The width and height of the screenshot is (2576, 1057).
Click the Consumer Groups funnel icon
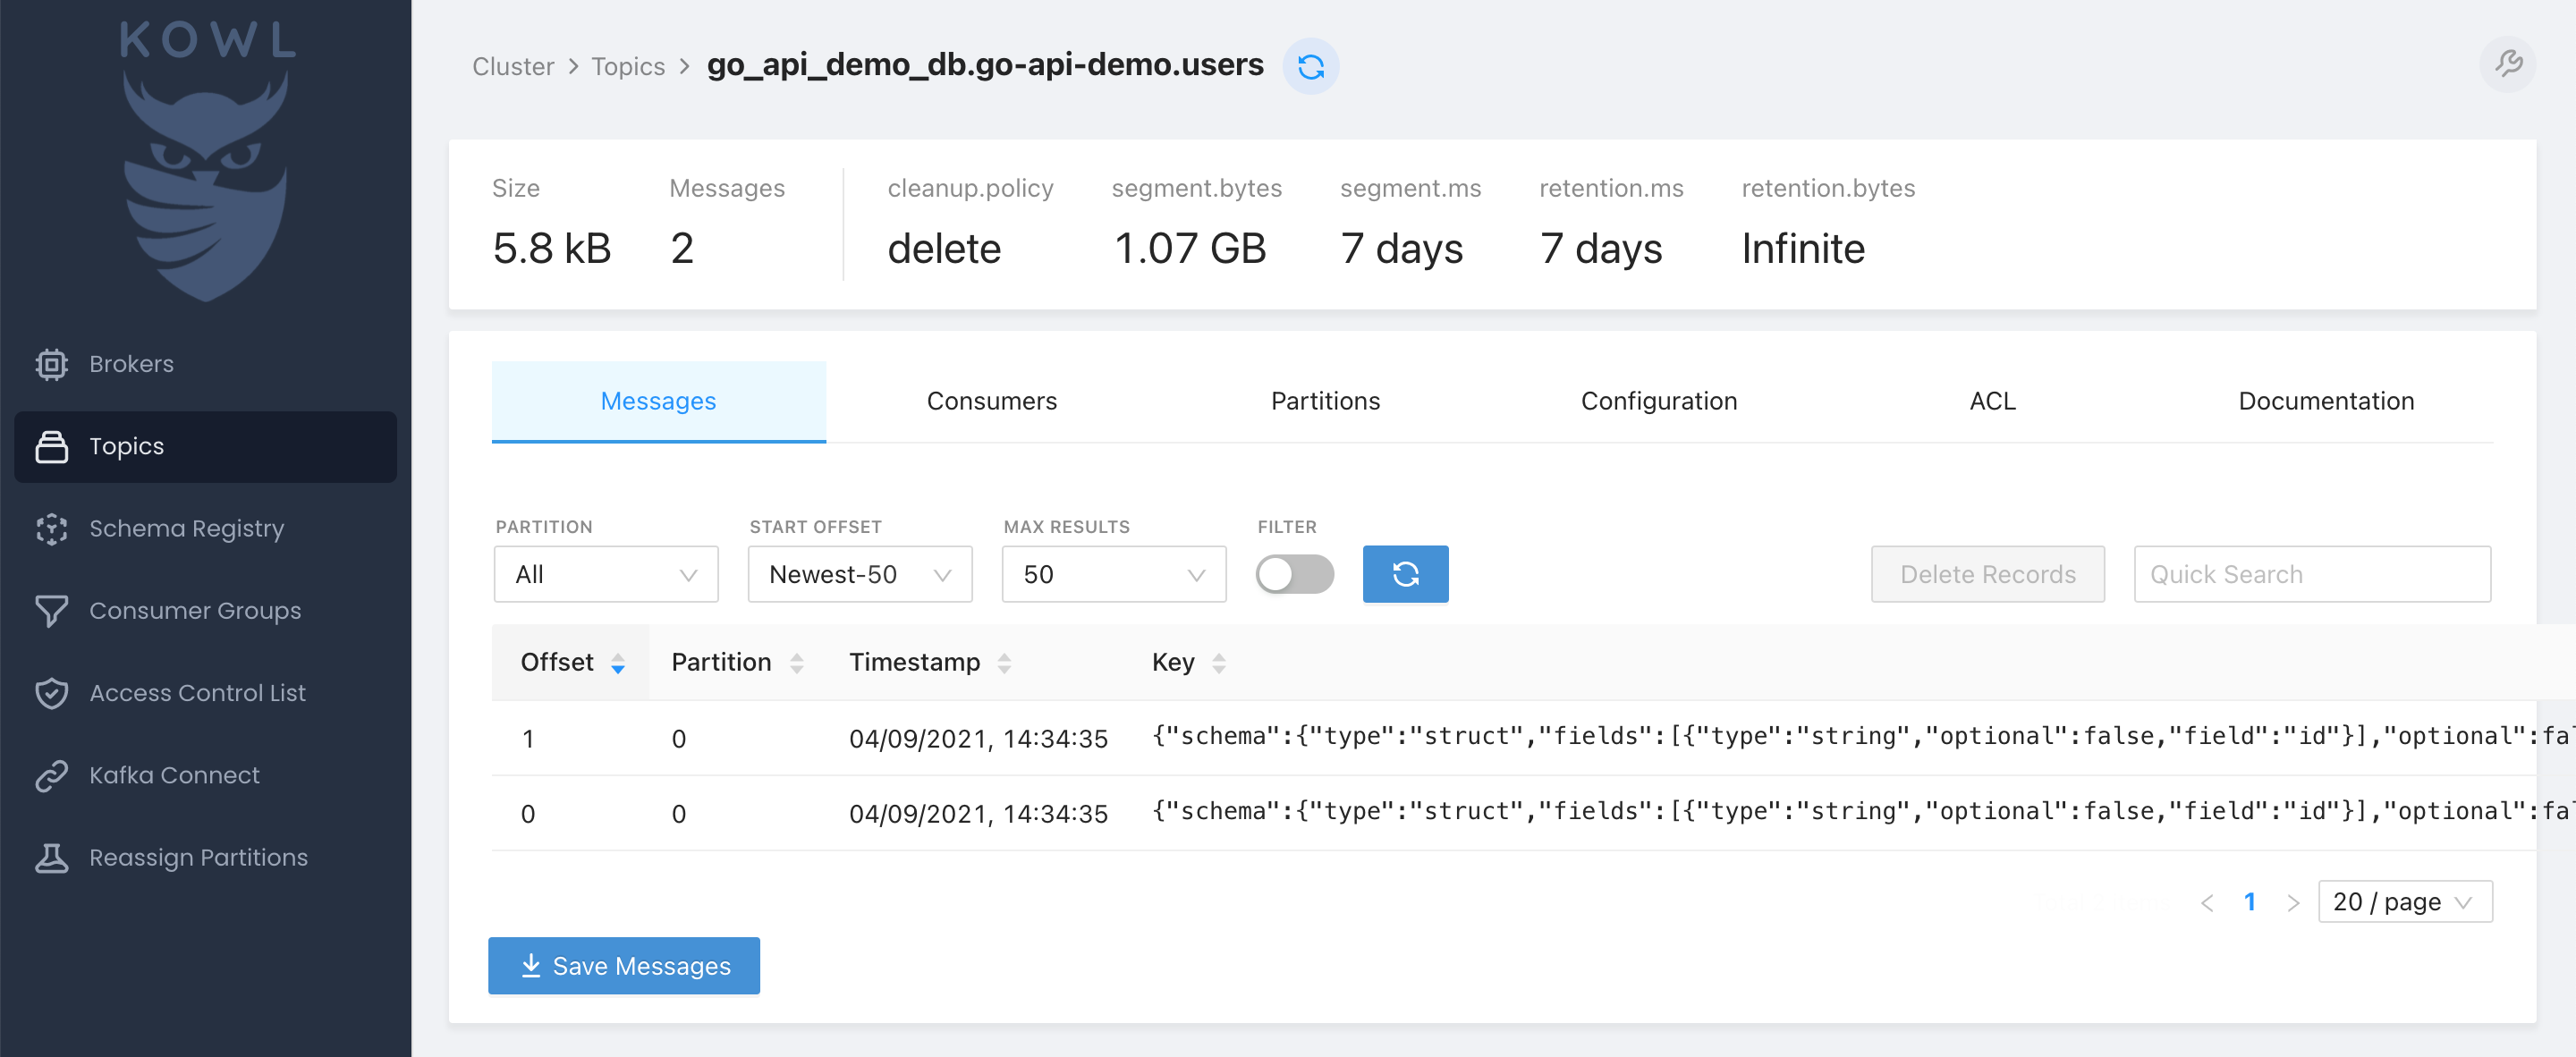[x=51, y=610]
